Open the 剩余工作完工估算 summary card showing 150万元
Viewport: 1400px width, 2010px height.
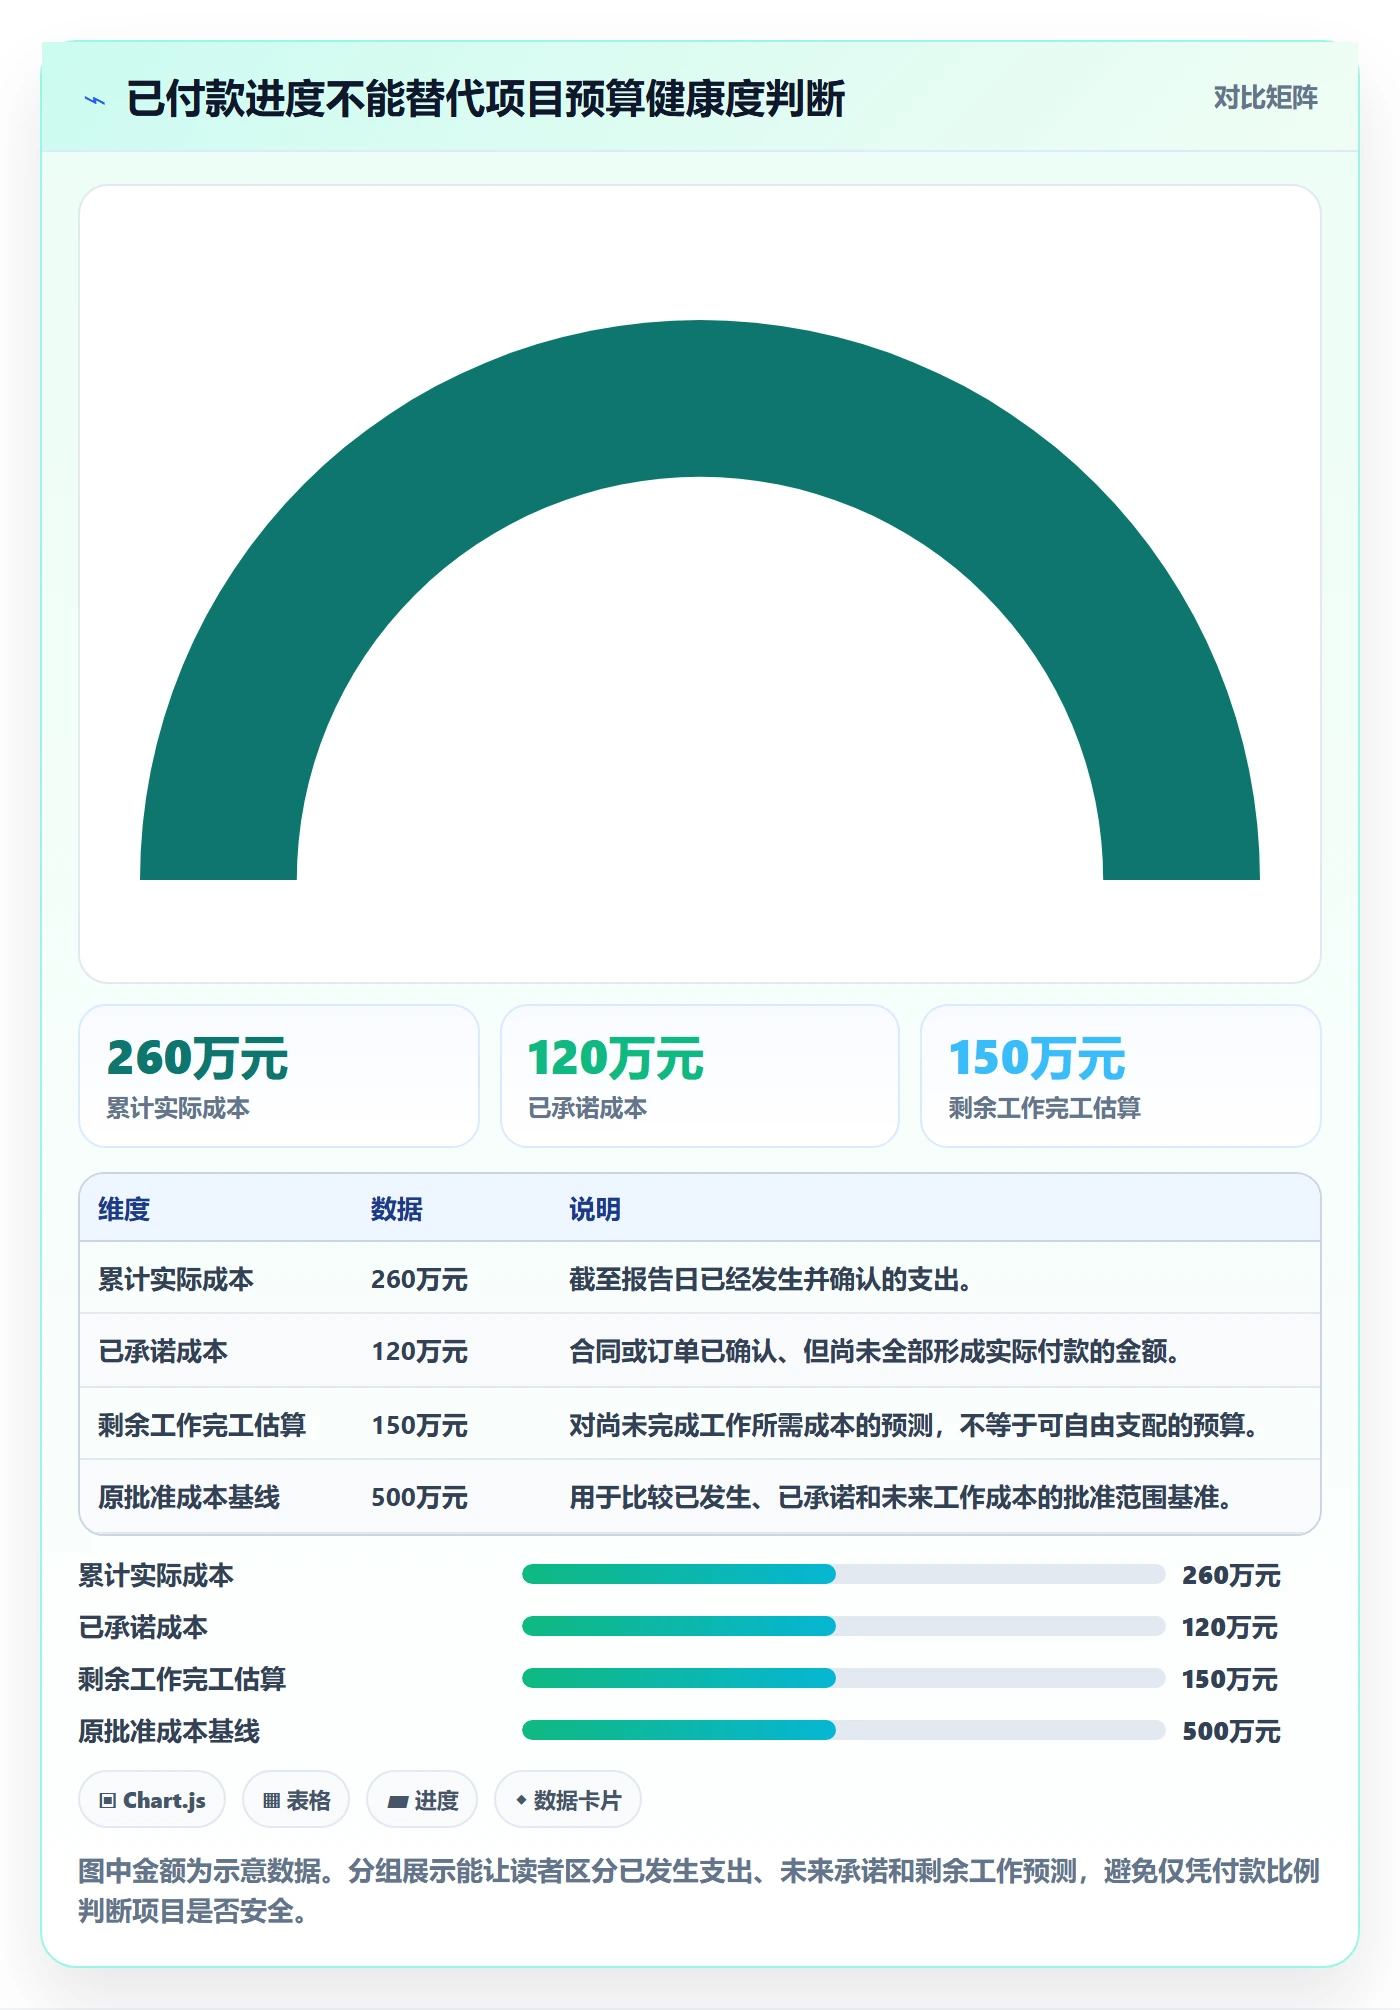pos(1121,1076)
